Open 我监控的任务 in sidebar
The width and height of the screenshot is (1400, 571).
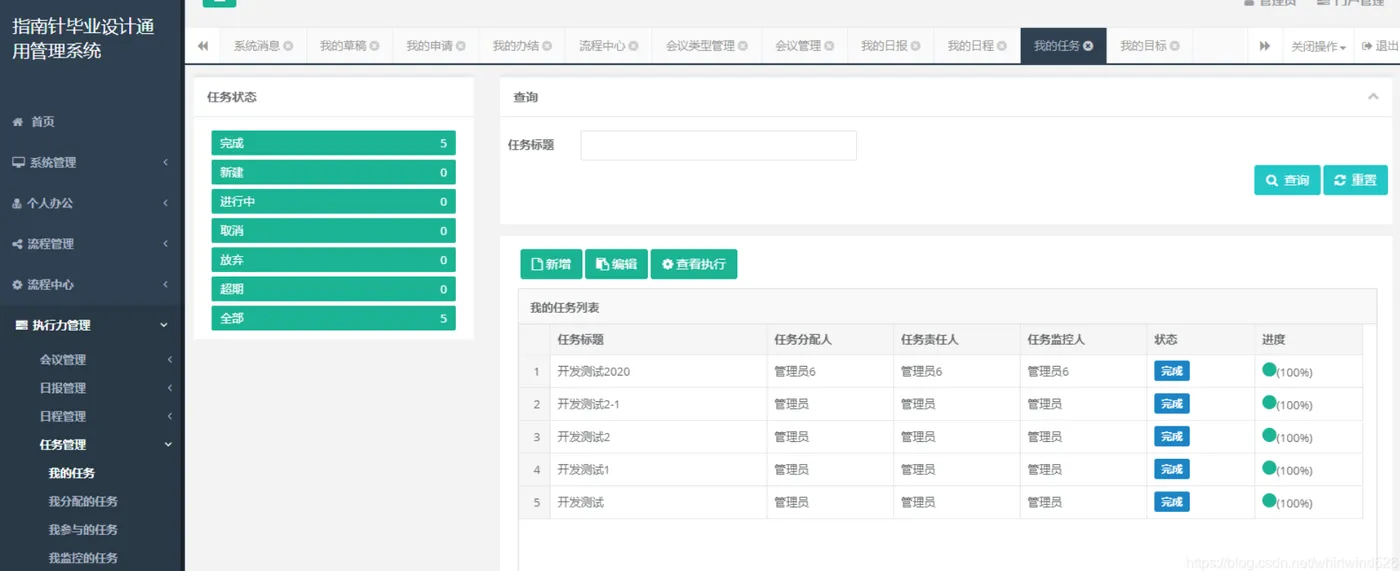tap(83, 558)
